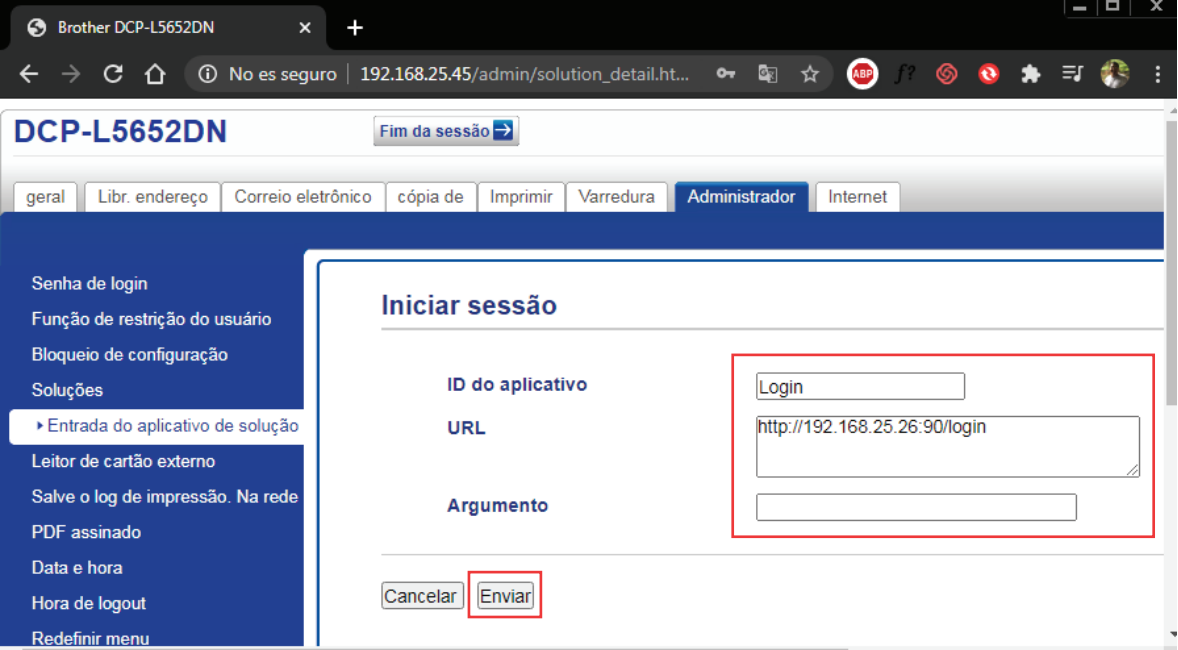Viewport: 1178px width, 650px height.
Task: Open the AdBlock Plus extension icon
Action: tap(862, 74)
